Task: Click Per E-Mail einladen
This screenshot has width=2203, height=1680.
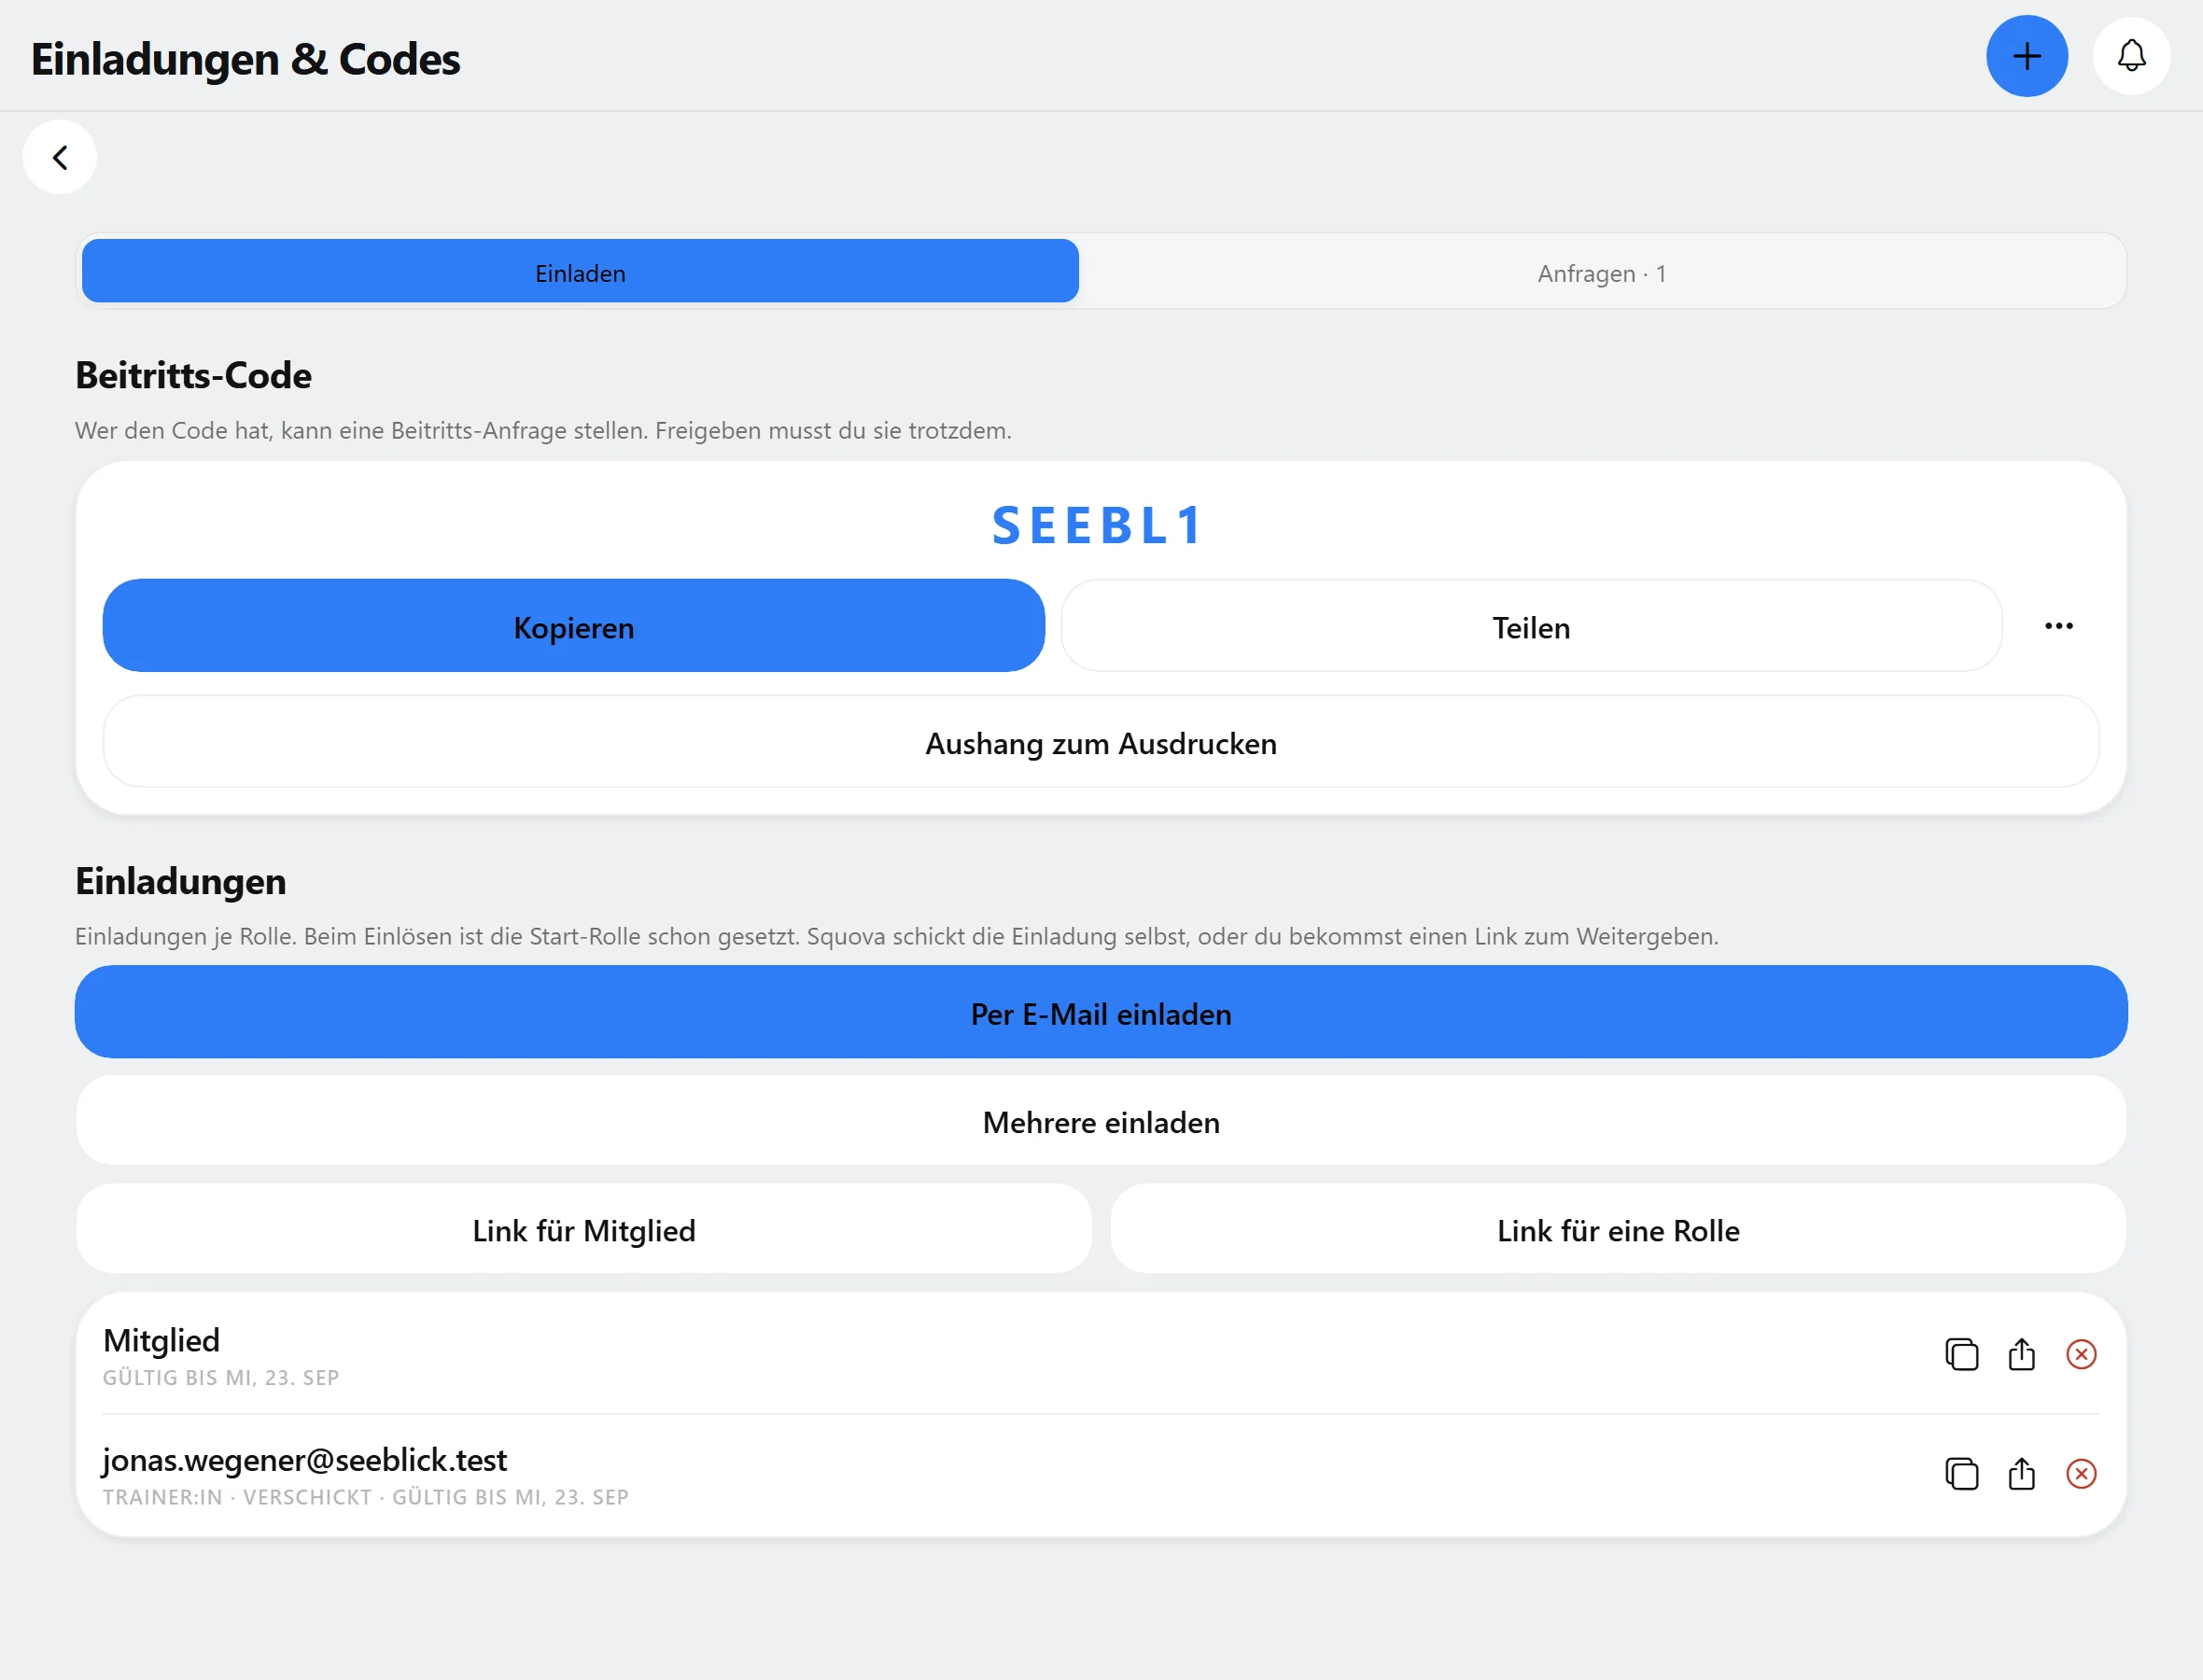Action: pos(1101,1012)
